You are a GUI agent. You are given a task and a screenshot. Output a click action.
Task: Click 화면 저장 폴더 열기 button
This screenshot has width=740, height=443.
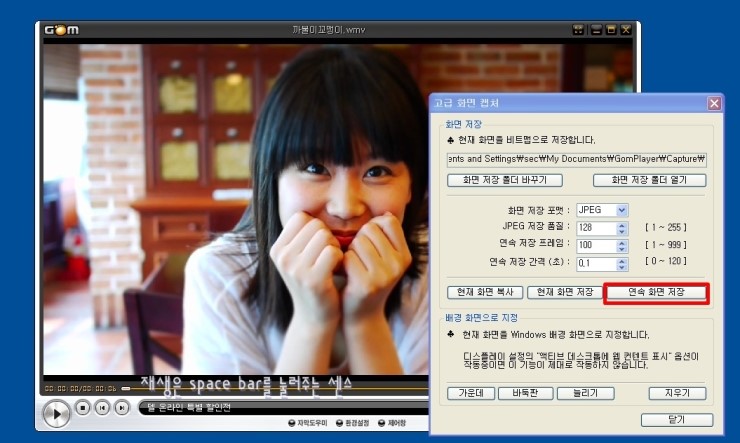[x=649, y=180]
